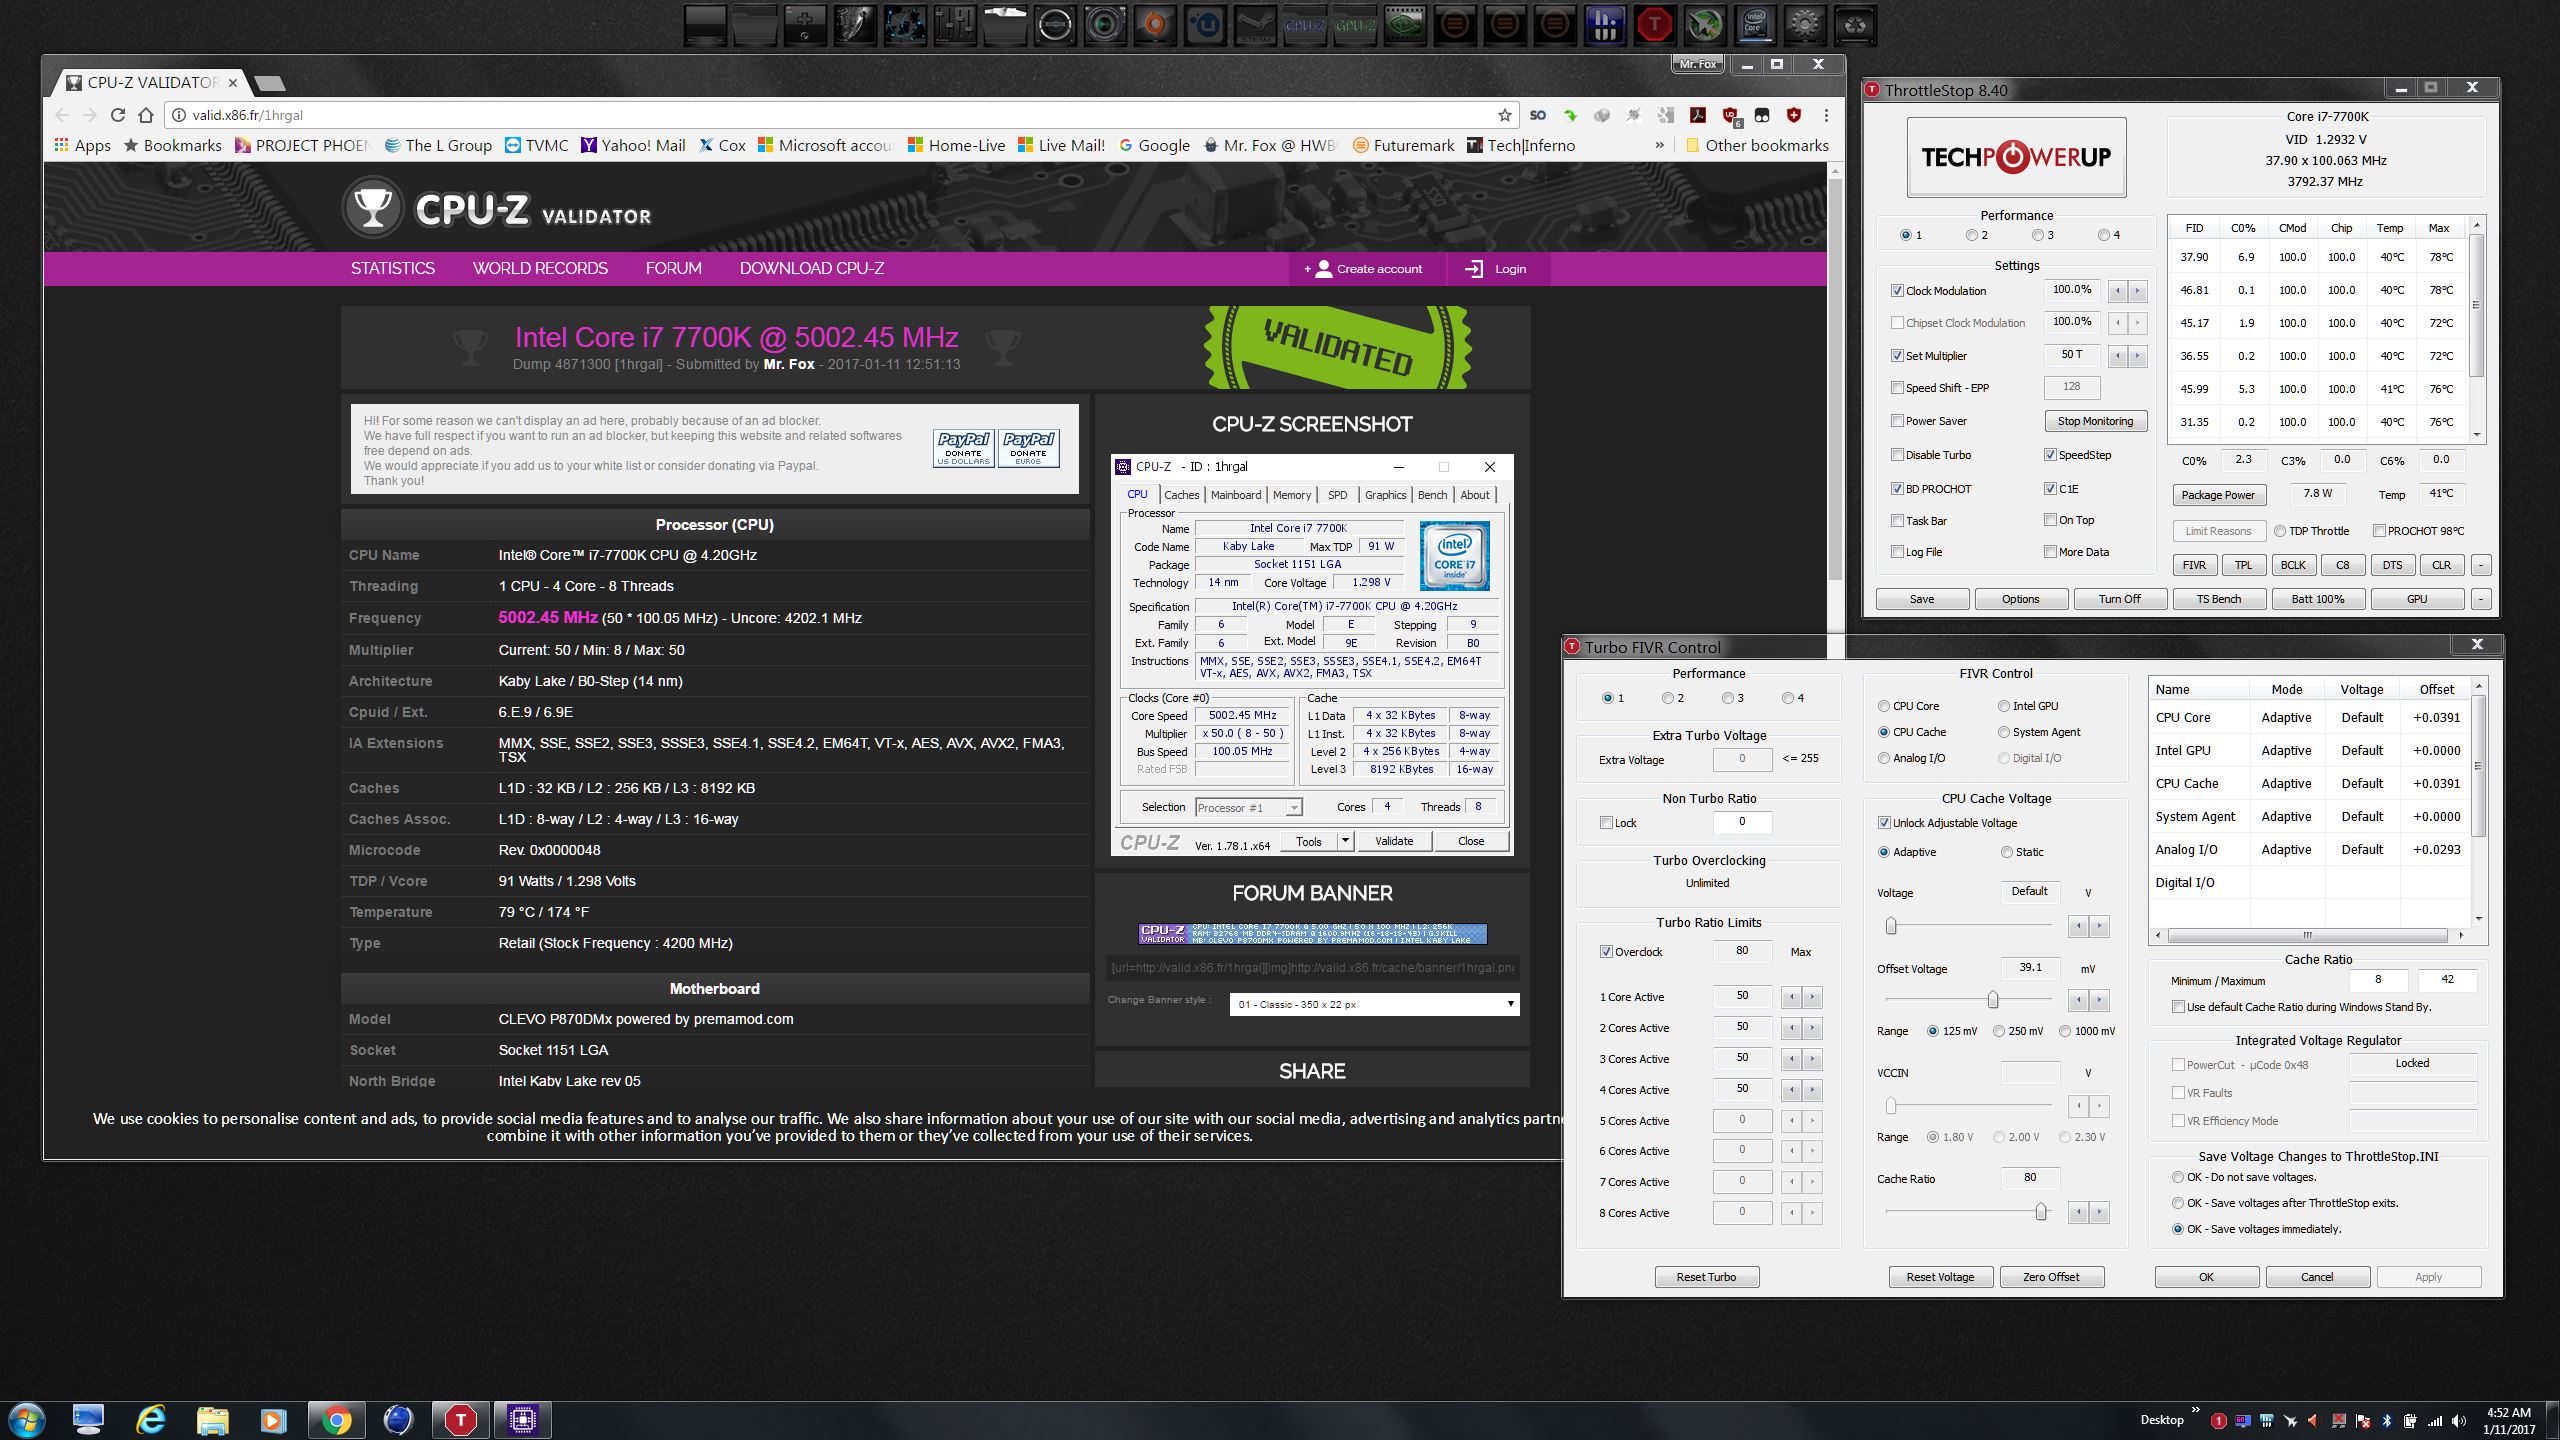The height and width of the screenshot is (1440, 2560).
Task: Click the FIVR button in ThrottleStop
Action: 2194,565
